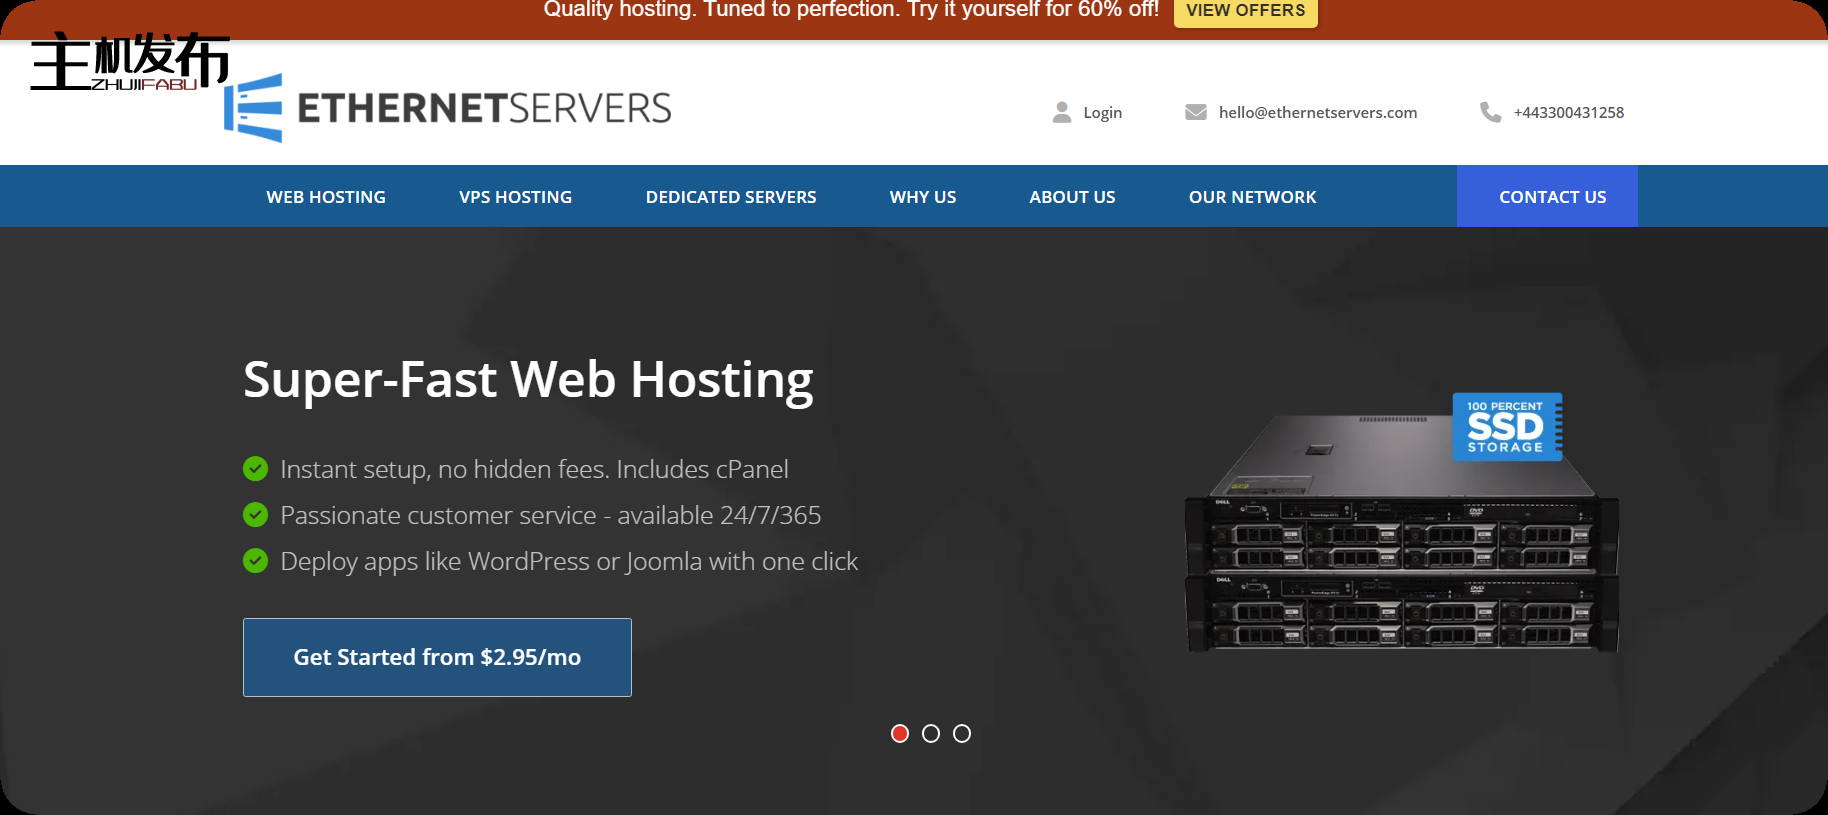Open the Dedicated Servers menu
This screenshot has width=1828, height=815.
(x=731, y=197)
